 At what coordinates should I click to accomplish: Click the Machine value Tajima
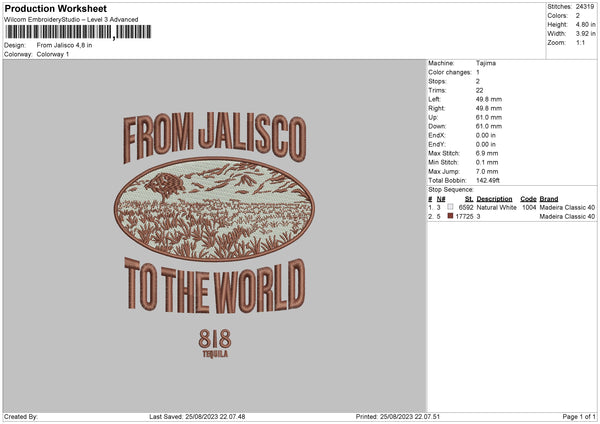point(486,63)
